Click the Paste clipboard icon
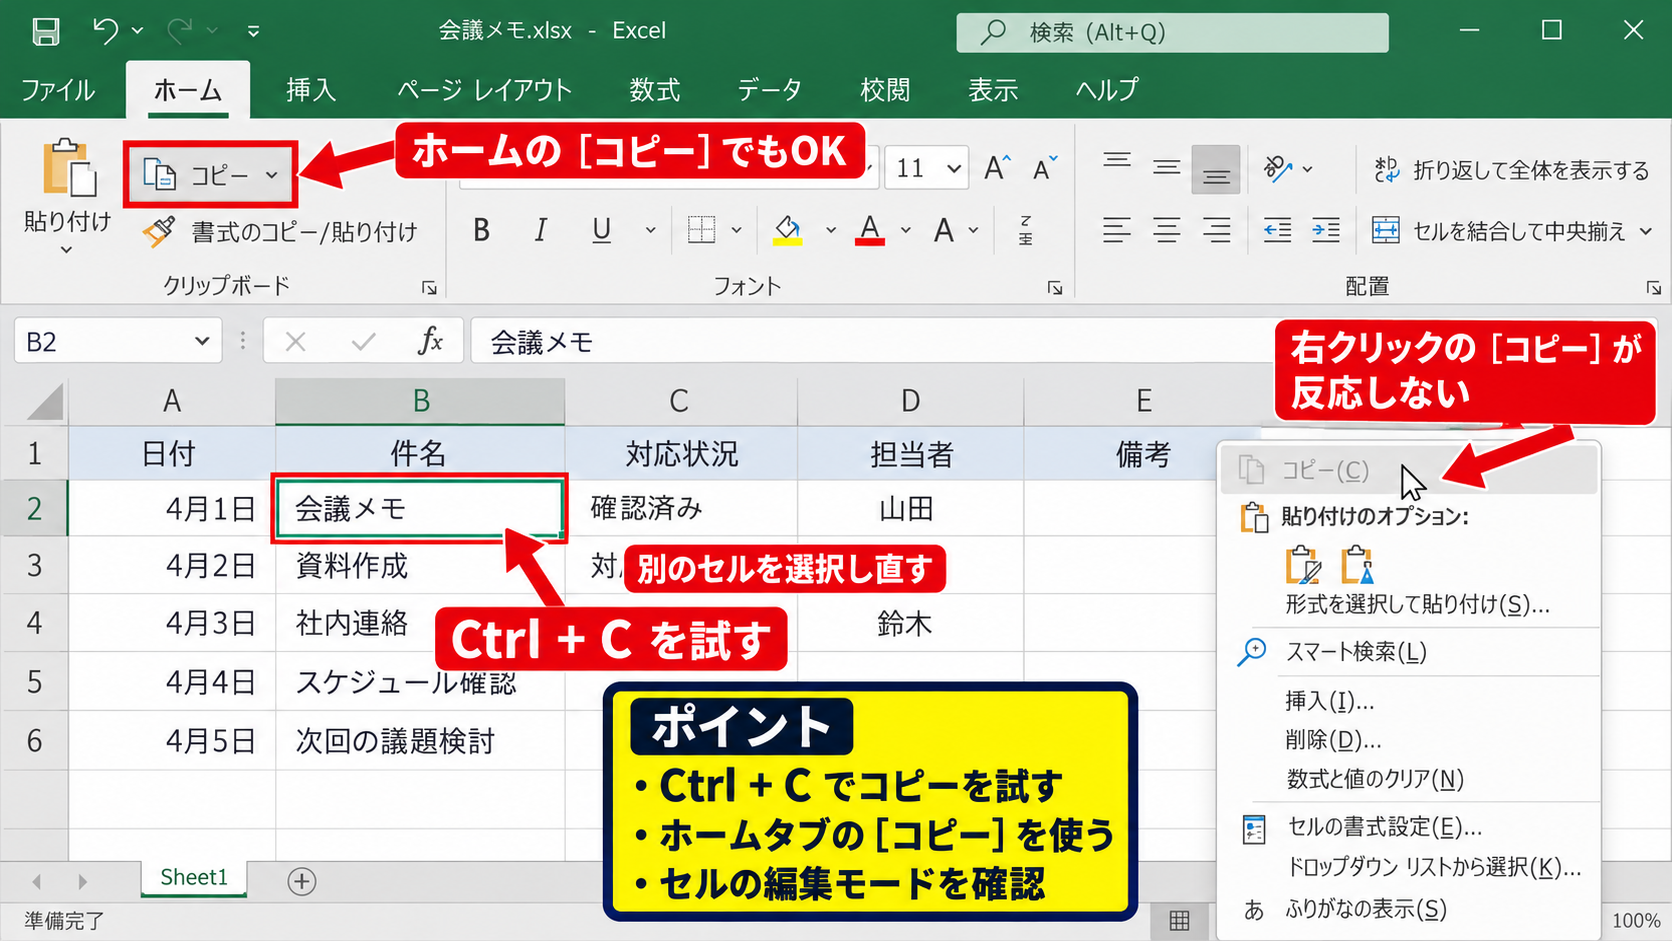The image size is (1672, 941). pyautogui.click(x=68, y=168)
